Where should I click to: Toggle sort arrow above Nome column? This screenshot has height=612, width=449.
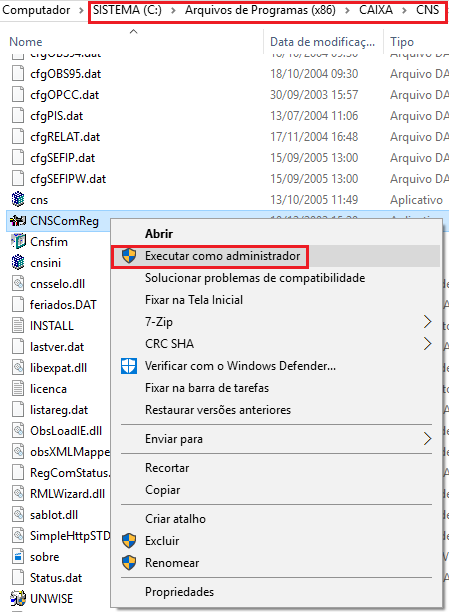click(134, 32)
